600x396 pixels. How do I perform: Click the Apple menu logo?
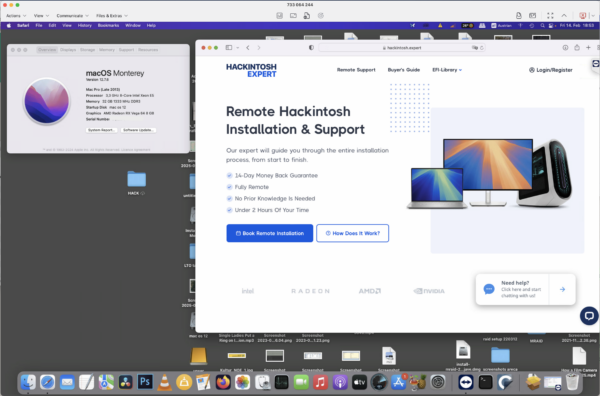(x=9, y=26)
